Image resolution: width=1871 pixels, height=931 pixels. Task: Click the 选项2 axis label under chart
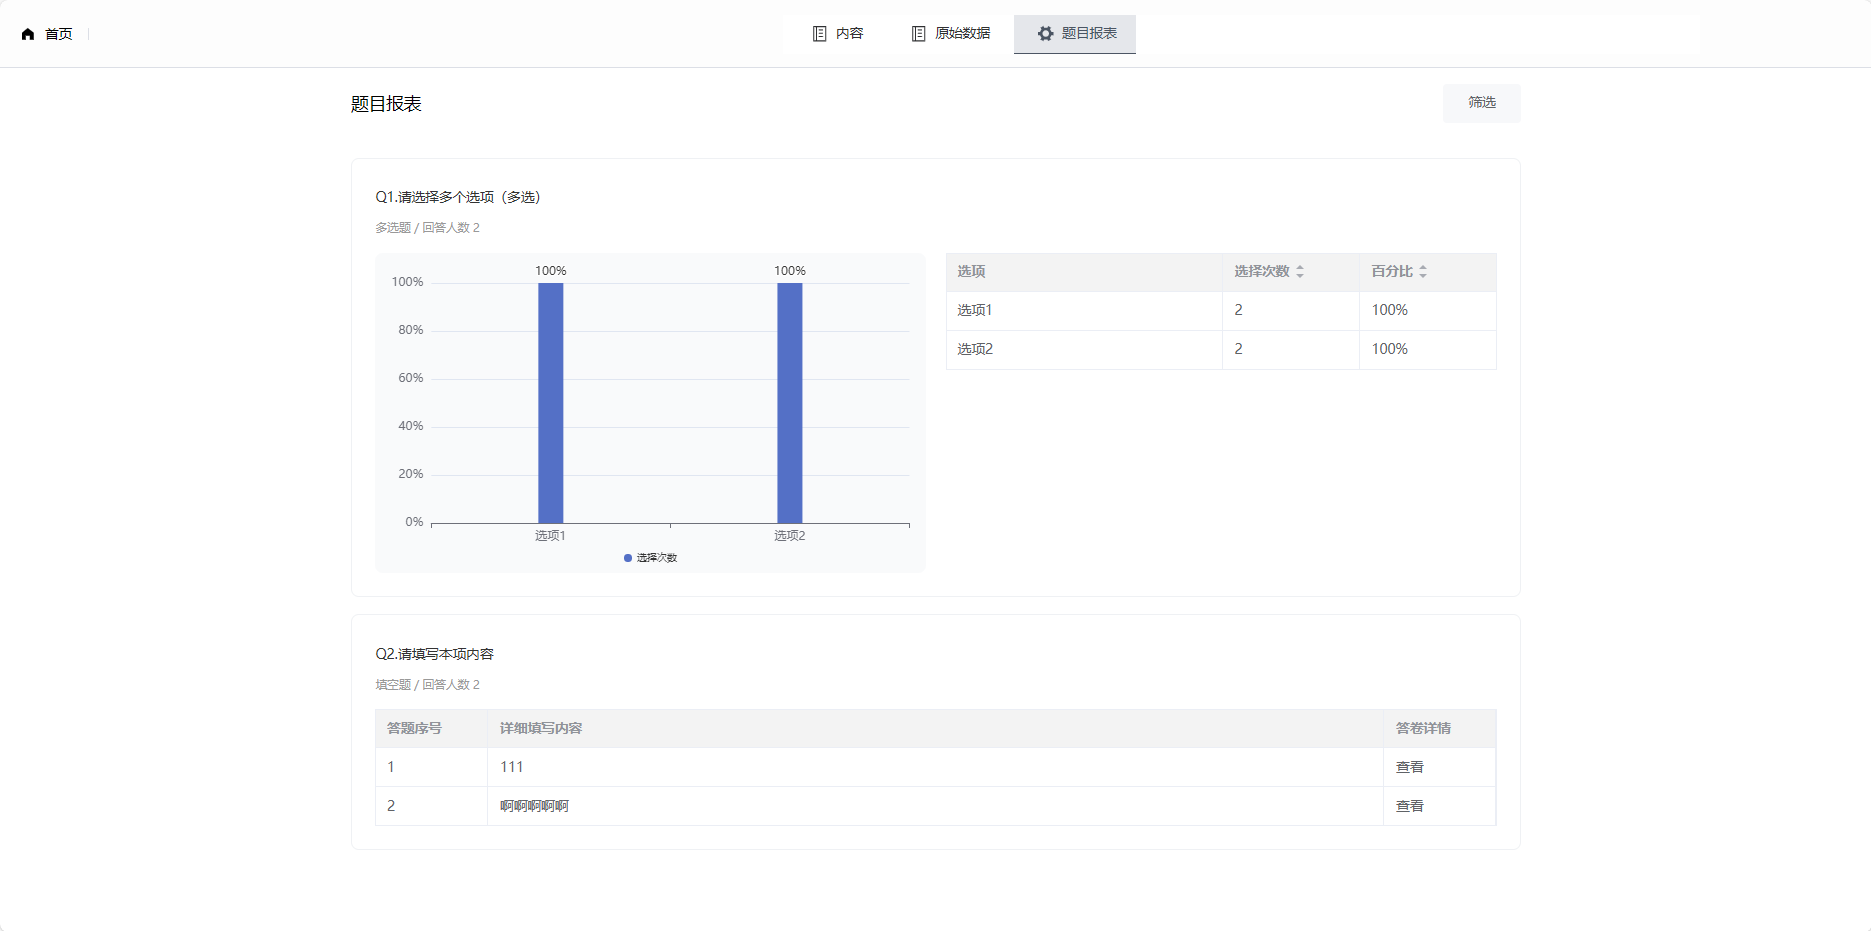point(789,536)
